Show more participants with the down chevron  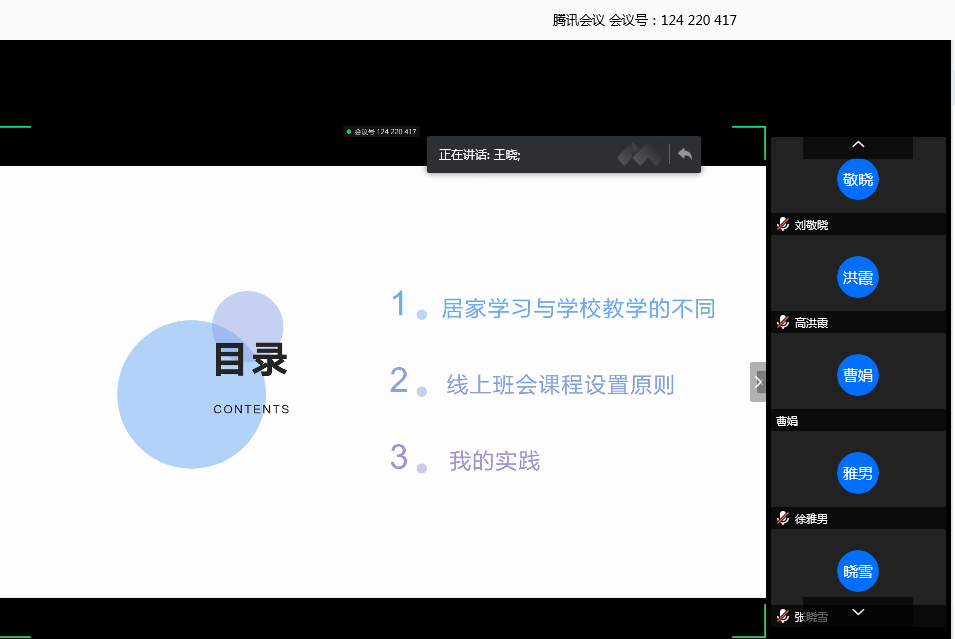pos(858,612)
